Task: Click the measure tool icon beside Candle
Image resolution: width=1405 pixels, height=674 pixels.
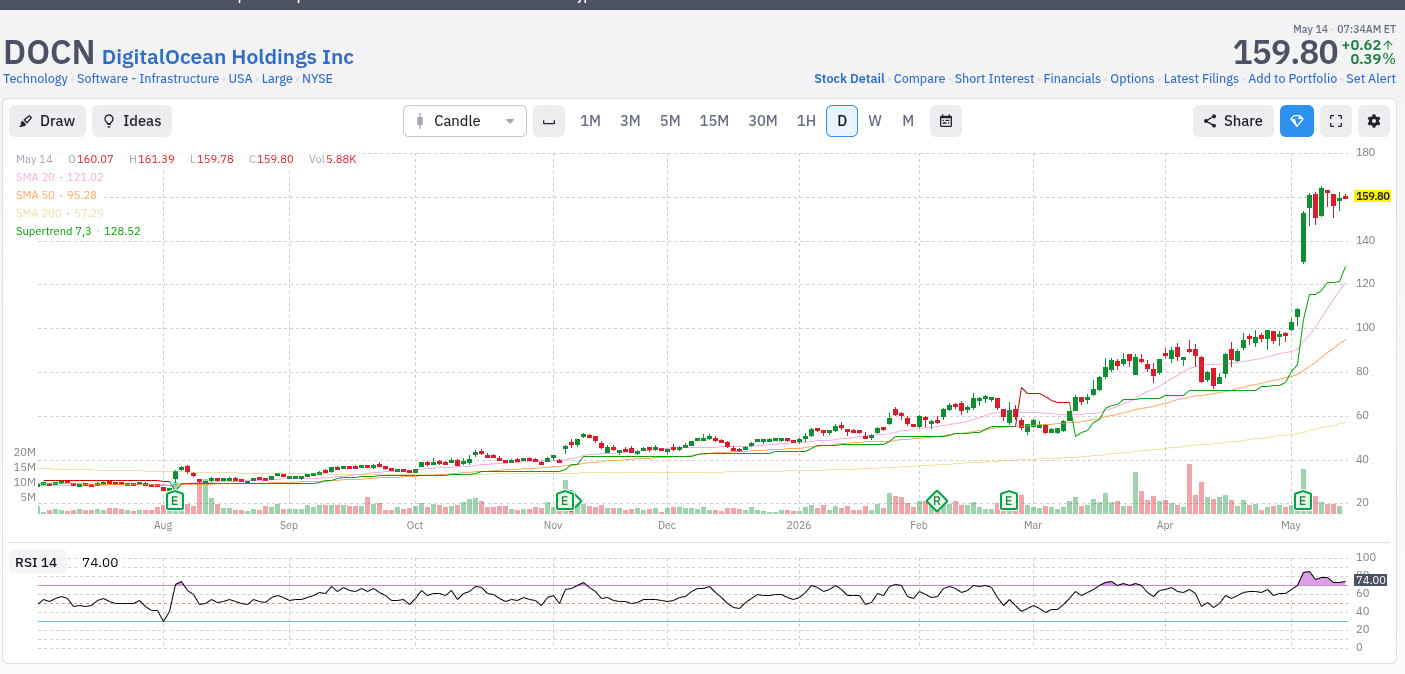Action: (549, 121)
